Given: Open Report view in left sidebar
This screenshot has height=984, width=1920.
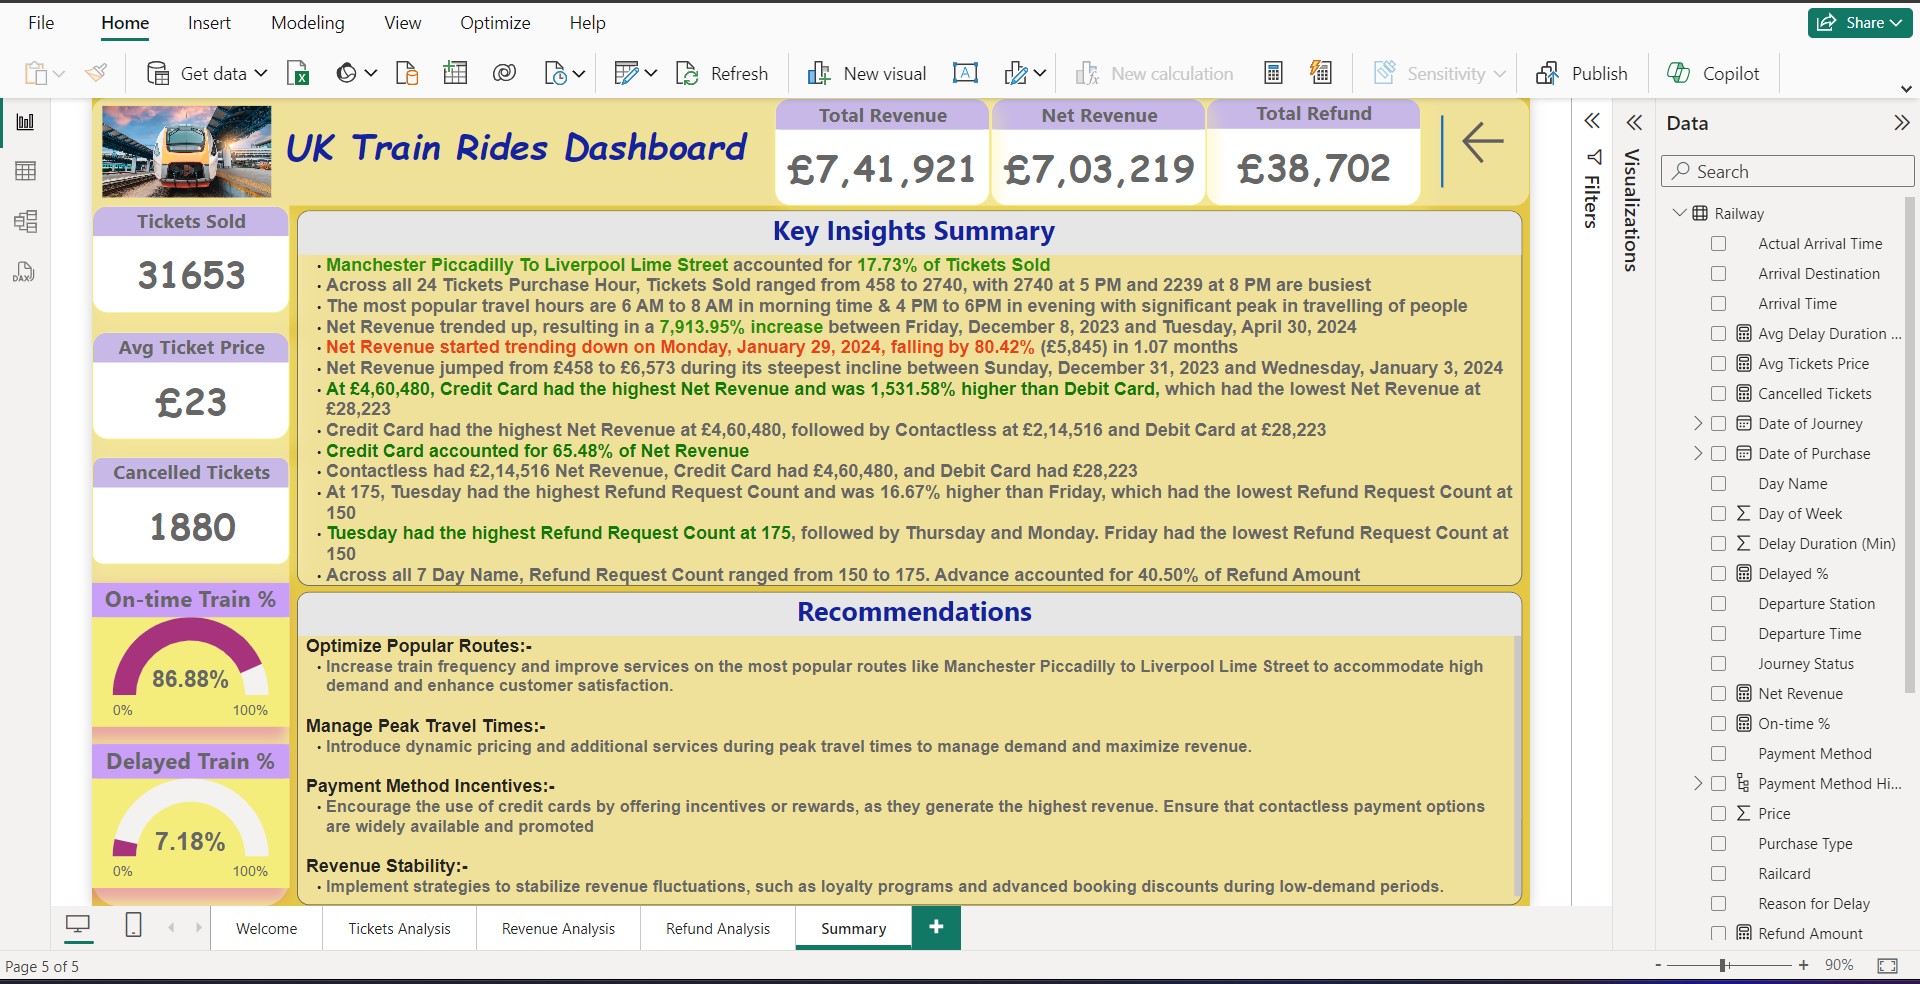Looking at the screenshot, I should [26, 122].
